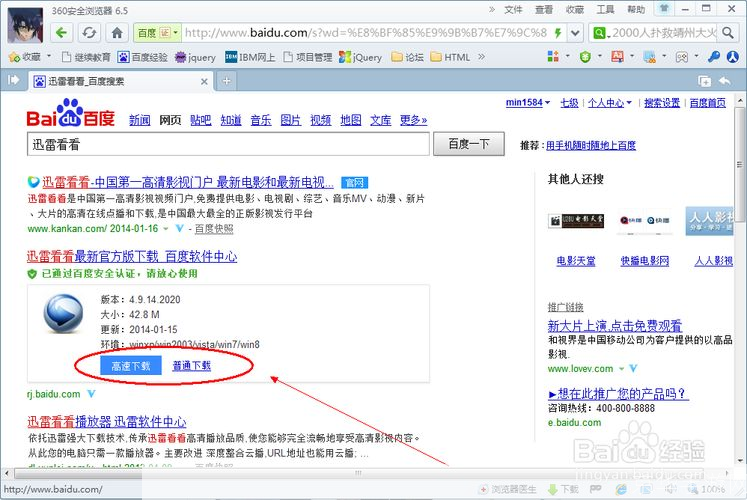The image size is (747, 500).
Task: Open the search engine selector dropdown
Action: [600, 33]
